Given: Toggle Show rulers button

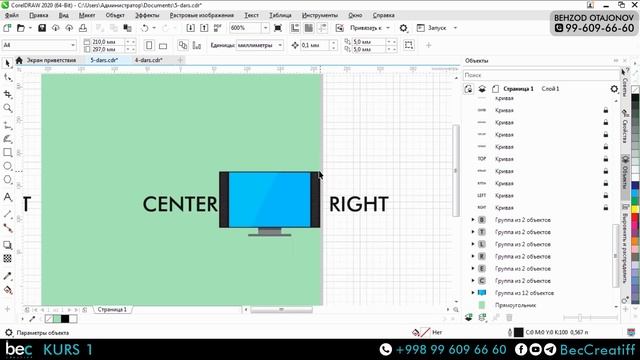Looking at the screenshot, I should click(295, 28).
